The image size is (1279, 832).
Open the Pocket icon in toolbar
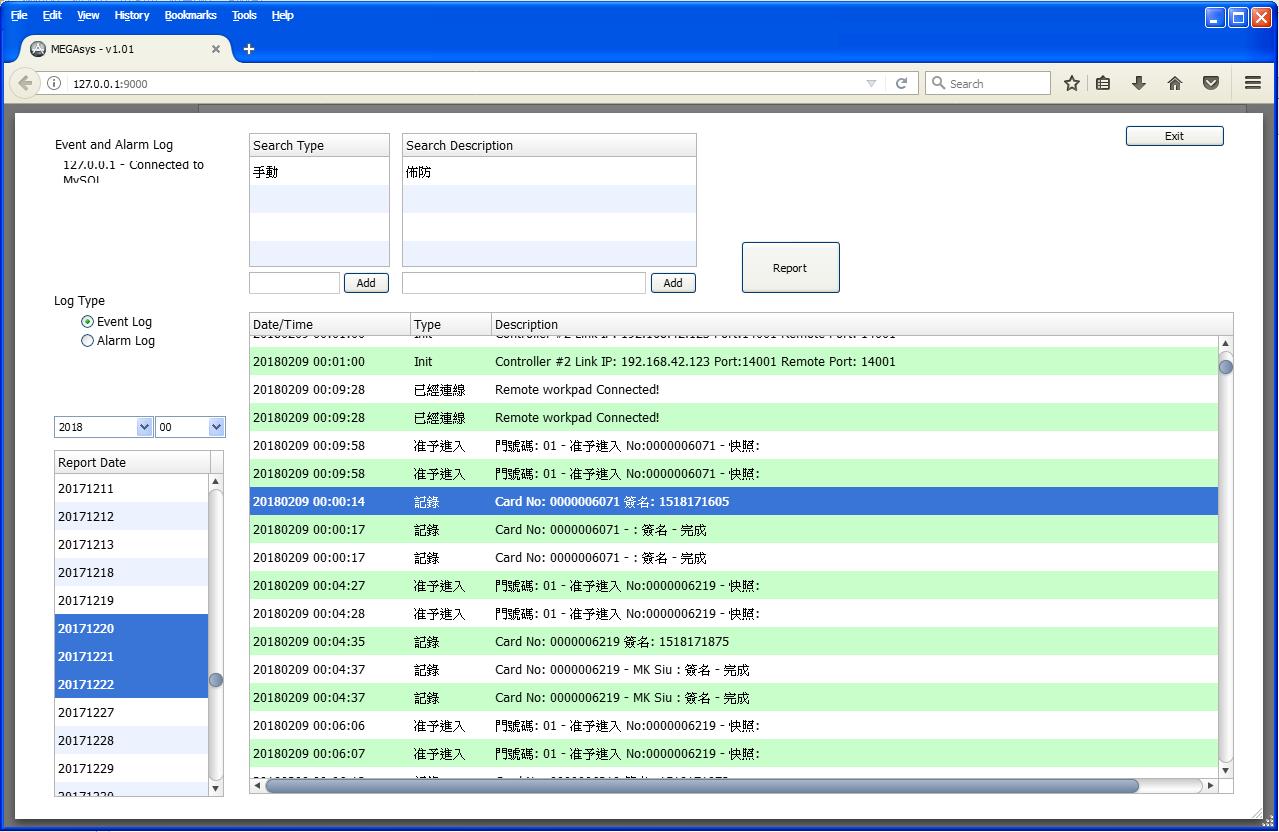pos(1211,84)
